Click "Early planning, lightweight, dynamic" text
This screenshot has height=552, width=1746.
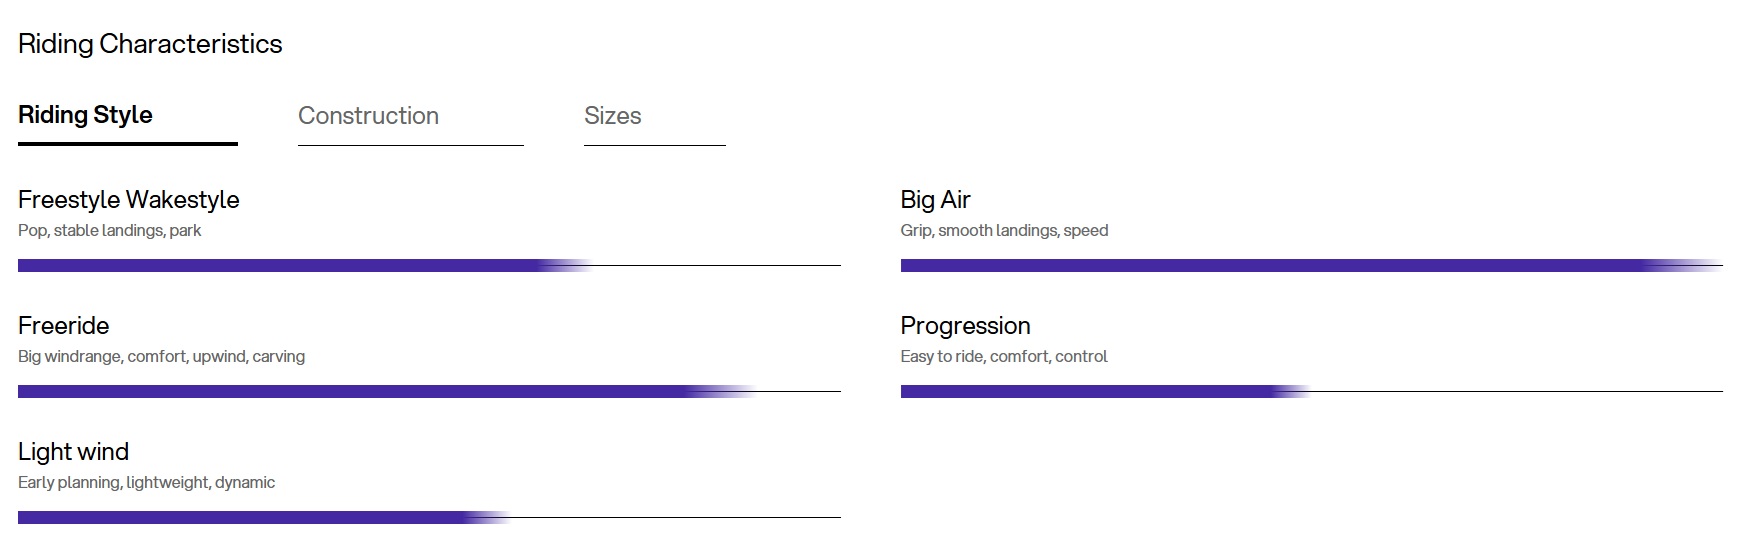click(147, 483)
